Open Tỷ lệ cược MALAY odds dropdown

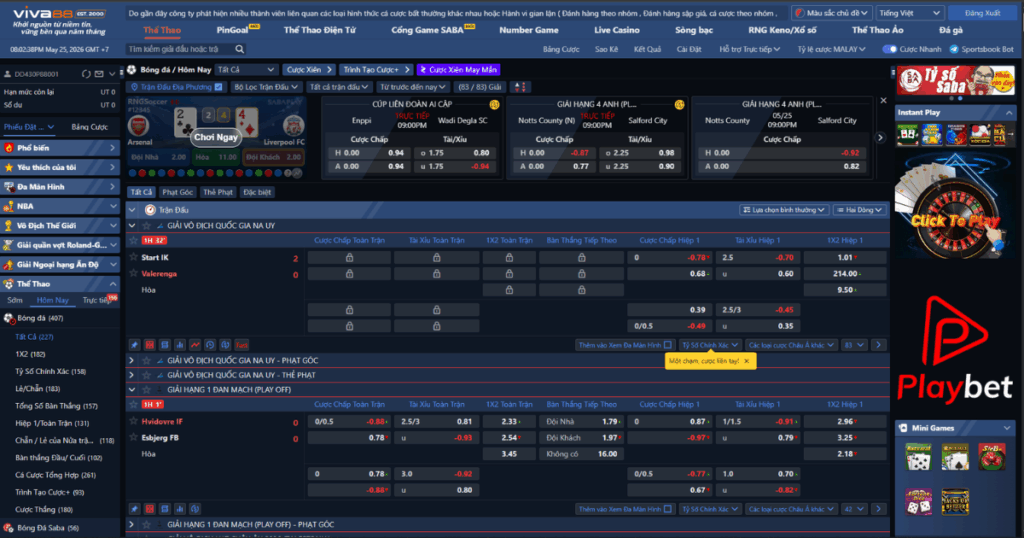pyautogui.click(x=831, y=49)
